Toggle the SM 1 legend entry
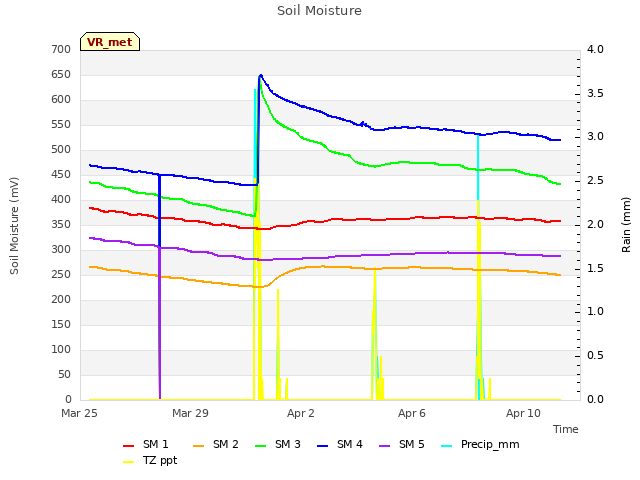This screenshot has height=480, width=640. pos(145,444)
